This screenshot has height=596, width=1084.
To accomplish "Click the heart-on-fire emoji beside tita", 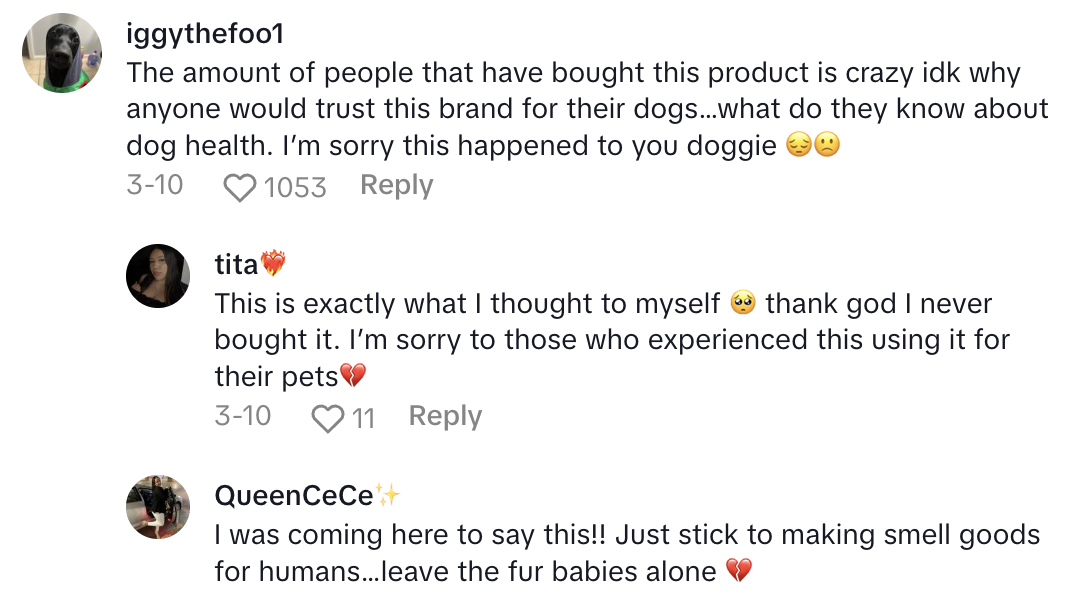I will [273, 264].
